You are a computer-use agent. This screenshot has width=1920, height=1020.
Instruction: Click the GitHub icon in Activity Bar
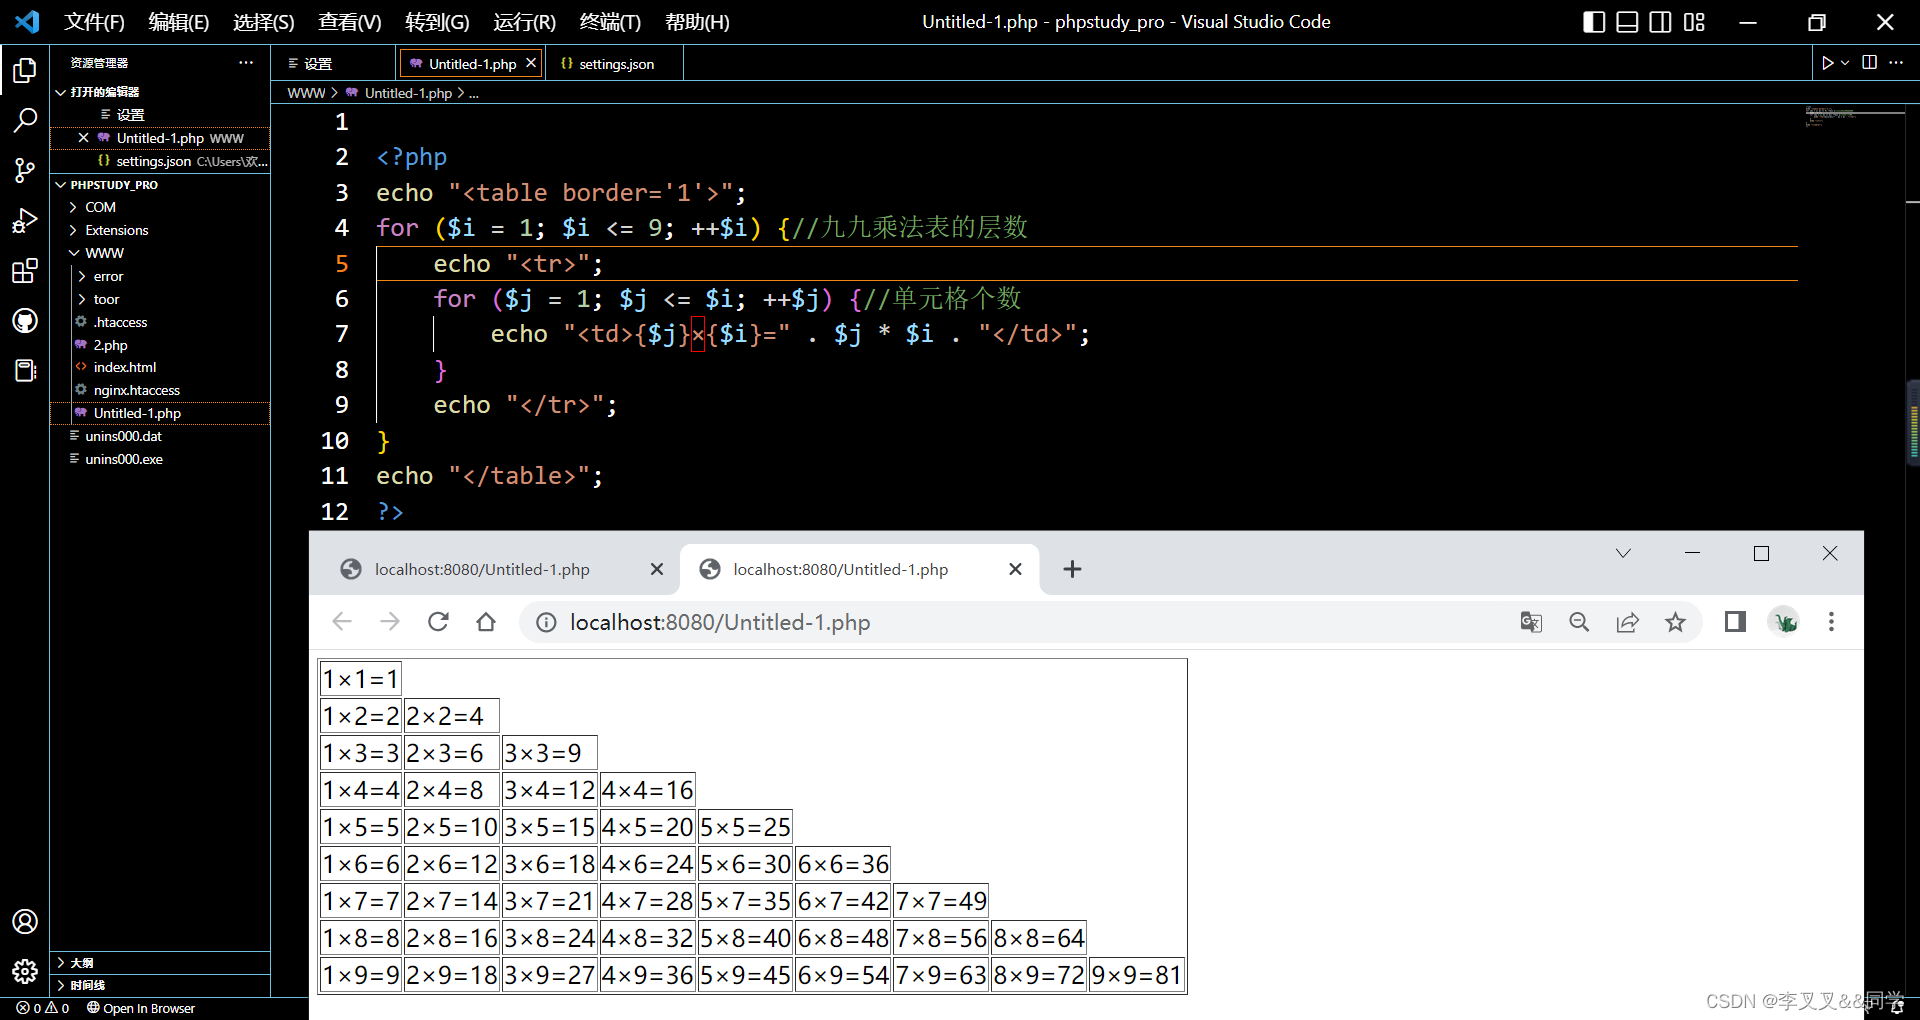[x=25, y=320]
